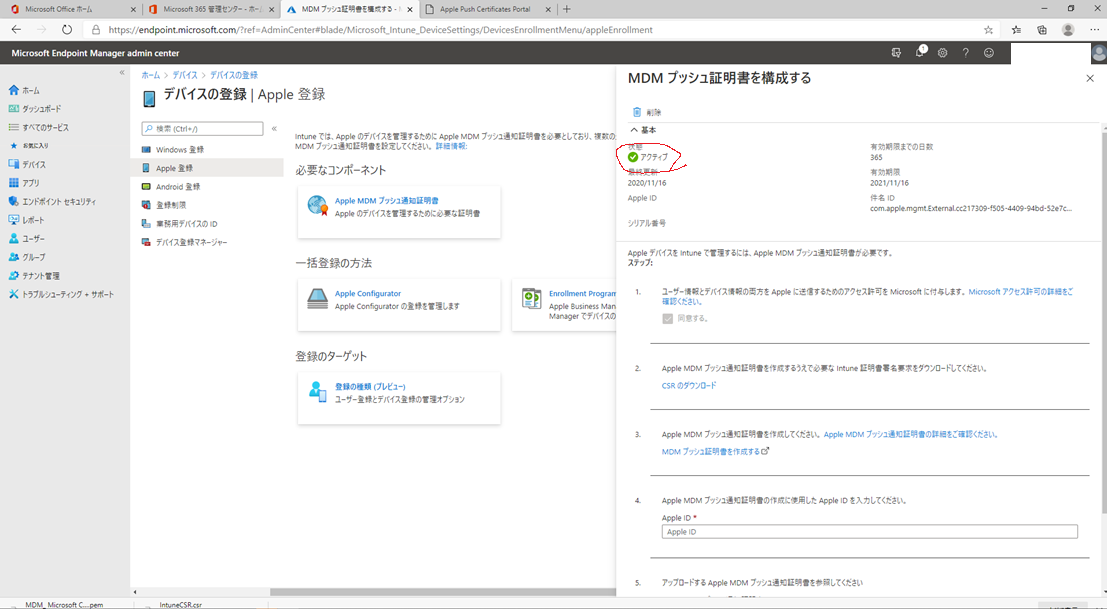Add this page to favorites star
Image resolution: width=1107 pixels, height=609 pixels.
(x=988, y=30)
